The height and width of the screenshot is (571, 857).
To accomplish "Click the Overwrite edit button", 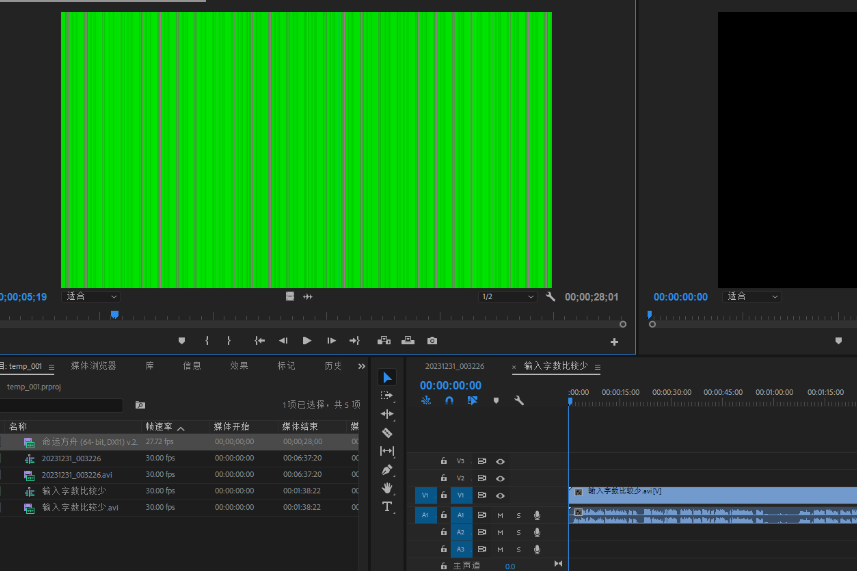I will click(x=408, y=341).
